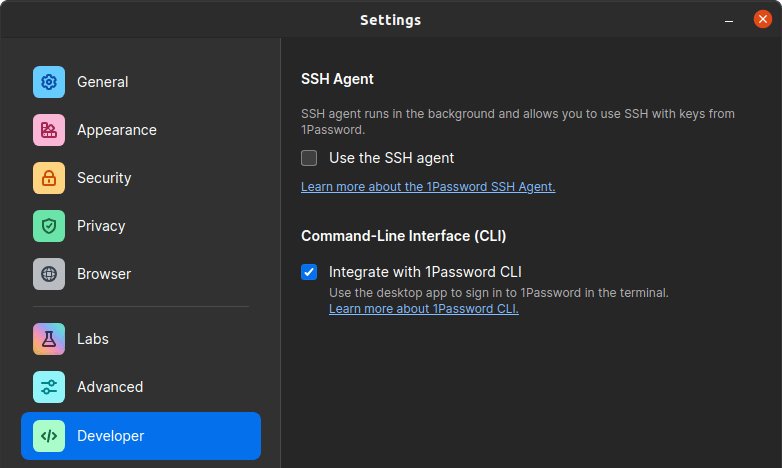Switch to the Appearance section

[x=117, y=130]
